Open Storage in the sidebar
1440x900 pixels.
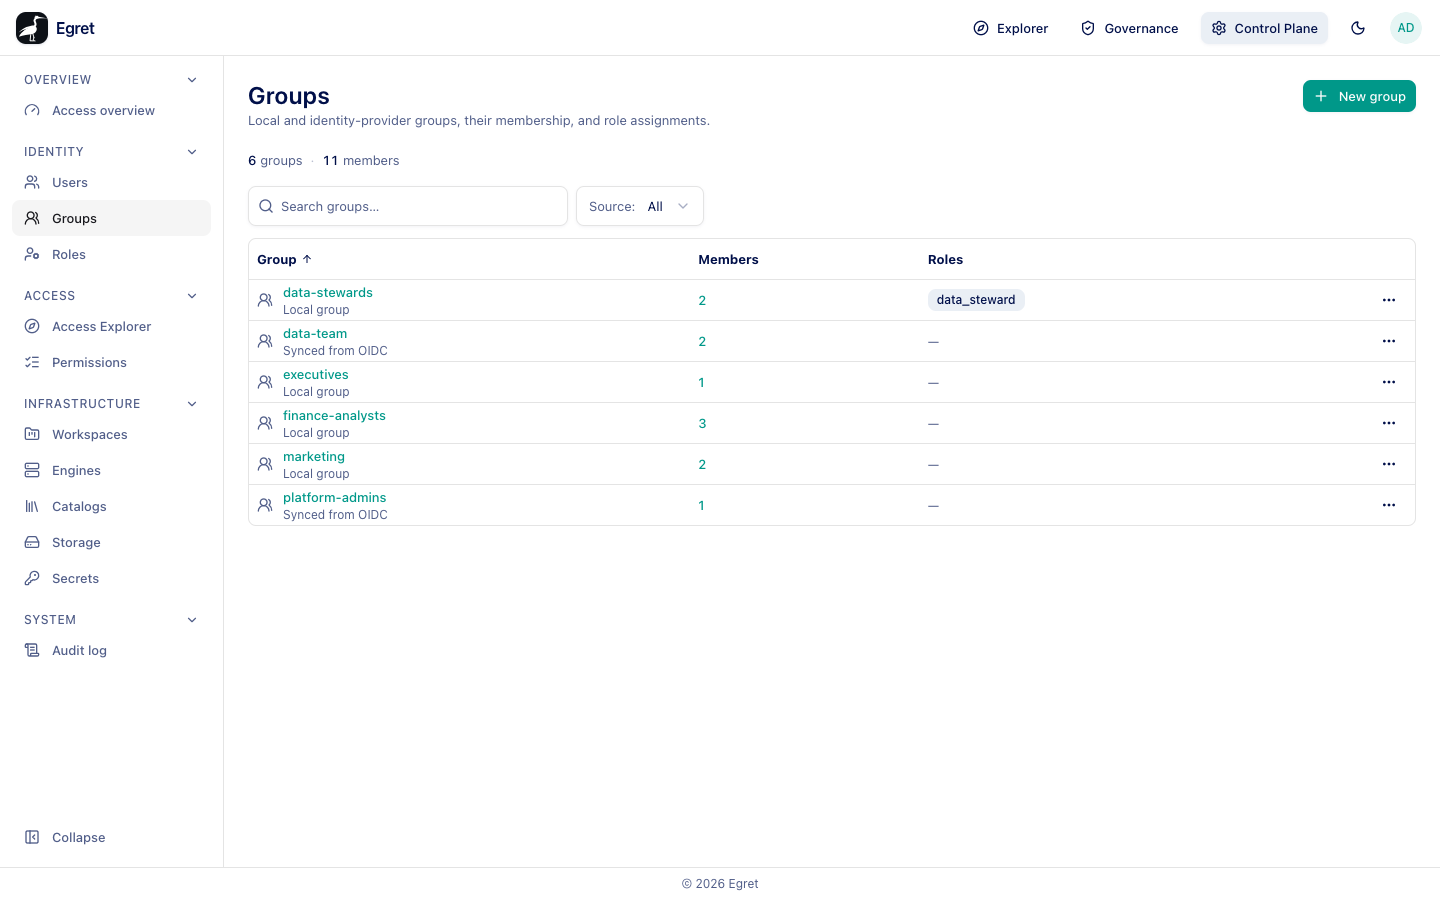(111, 542)
